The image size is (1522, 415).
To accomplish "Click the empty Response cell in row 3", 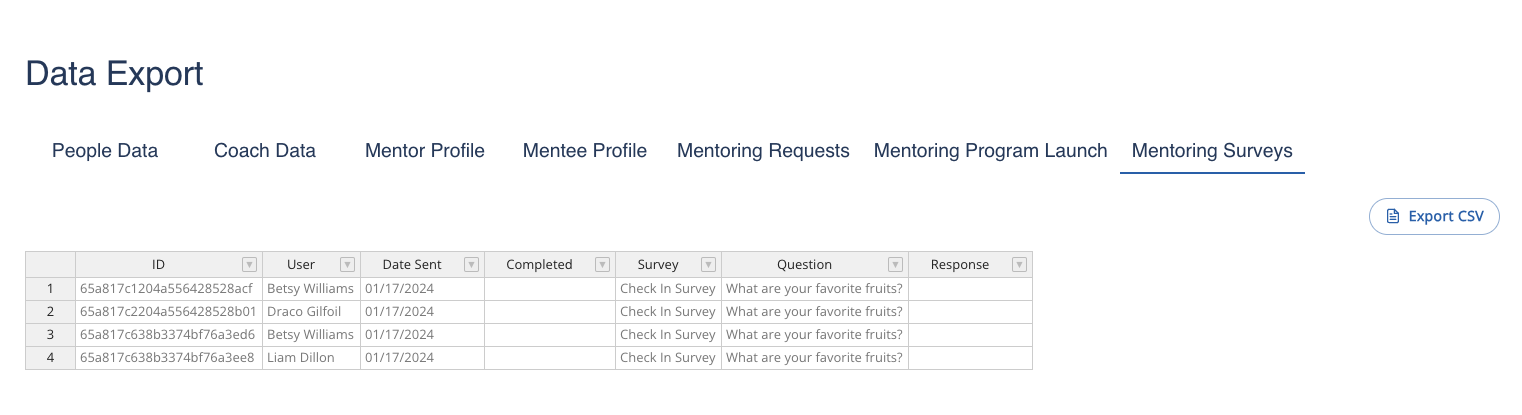I will pos(969,334).
